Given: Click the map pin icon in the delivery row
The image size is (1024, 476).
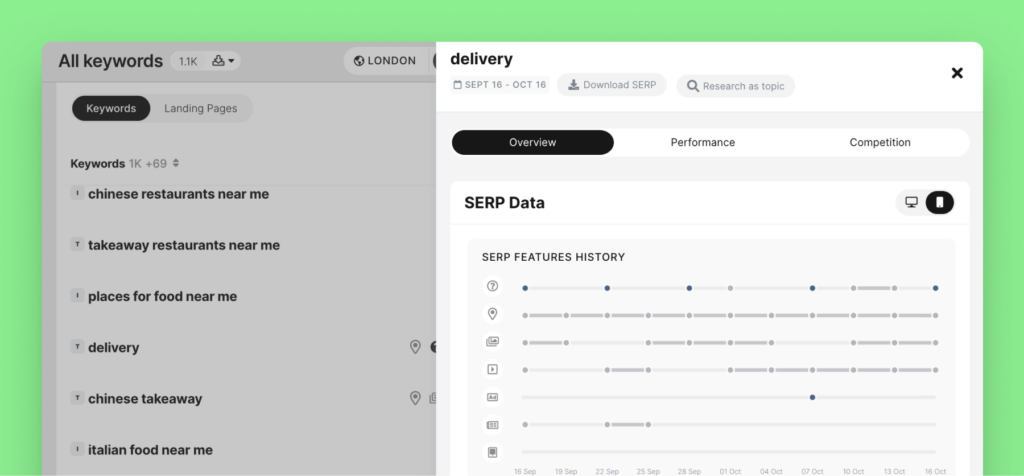Looking at the screenshot, I should point(415,347).
